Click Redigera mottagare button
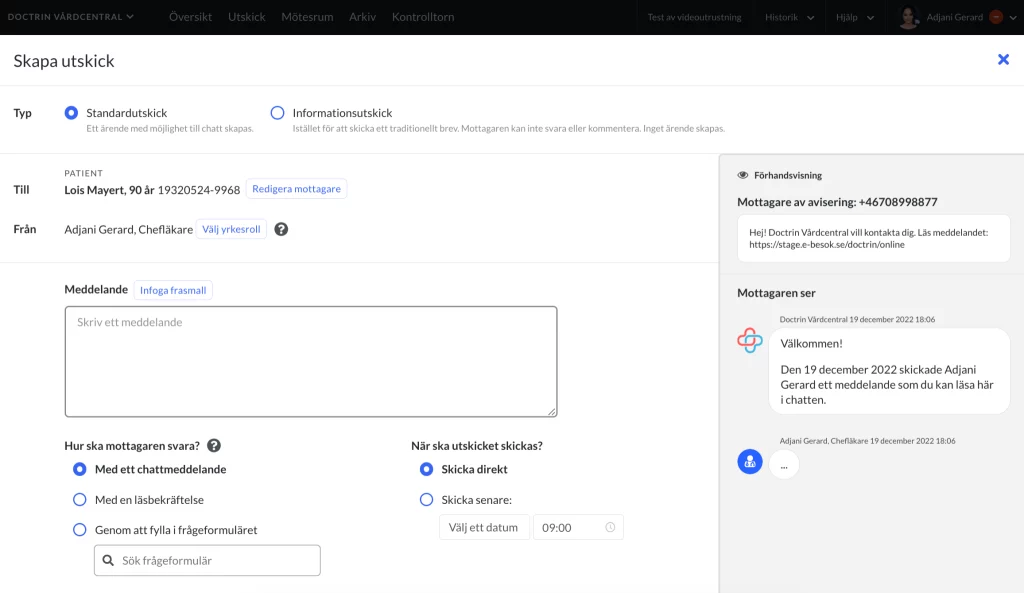The width and height of the screenshot is (1024, 593). coord(296,189)
